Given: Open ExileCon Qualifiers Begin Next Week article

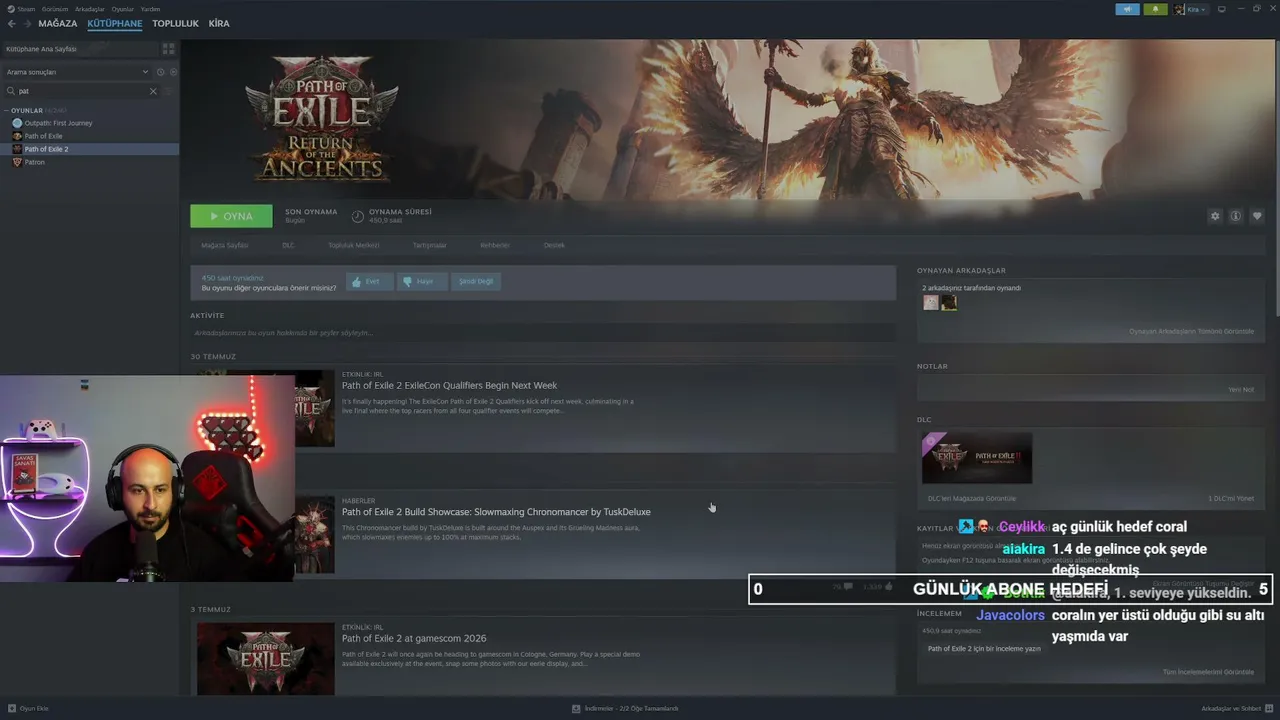Looking at the screenshot, I should [449, 385].
